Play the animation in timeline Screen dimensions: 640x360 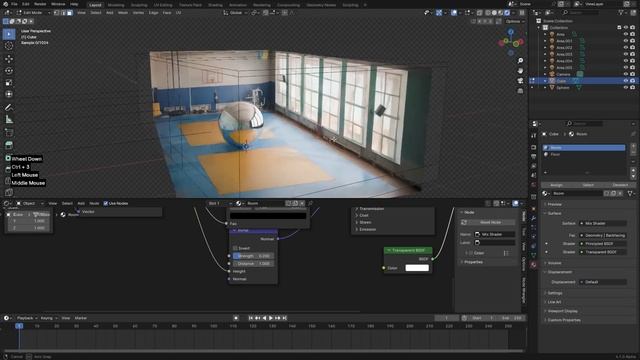[x=271, y=318]
